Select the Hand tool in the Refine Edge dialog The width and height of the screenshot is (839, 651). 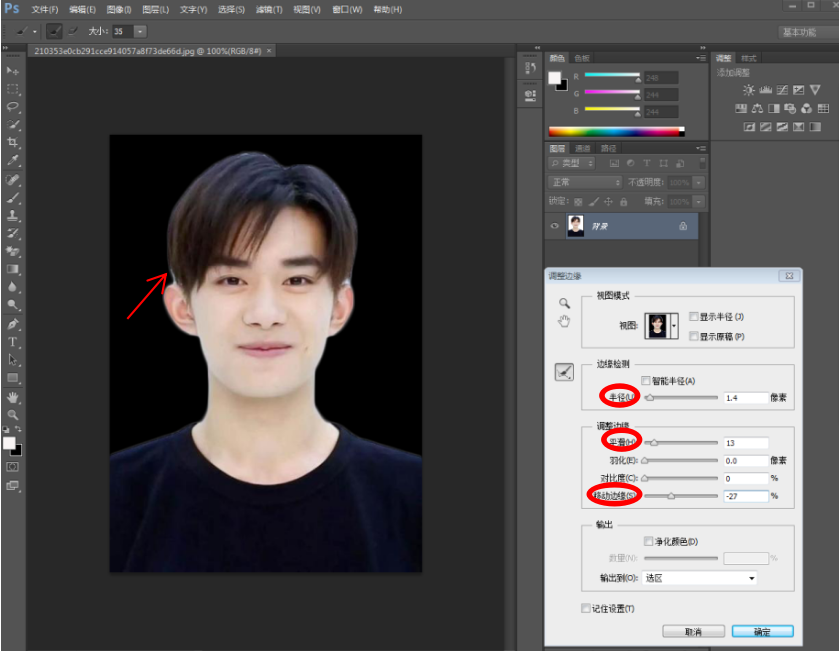point(563,321)
